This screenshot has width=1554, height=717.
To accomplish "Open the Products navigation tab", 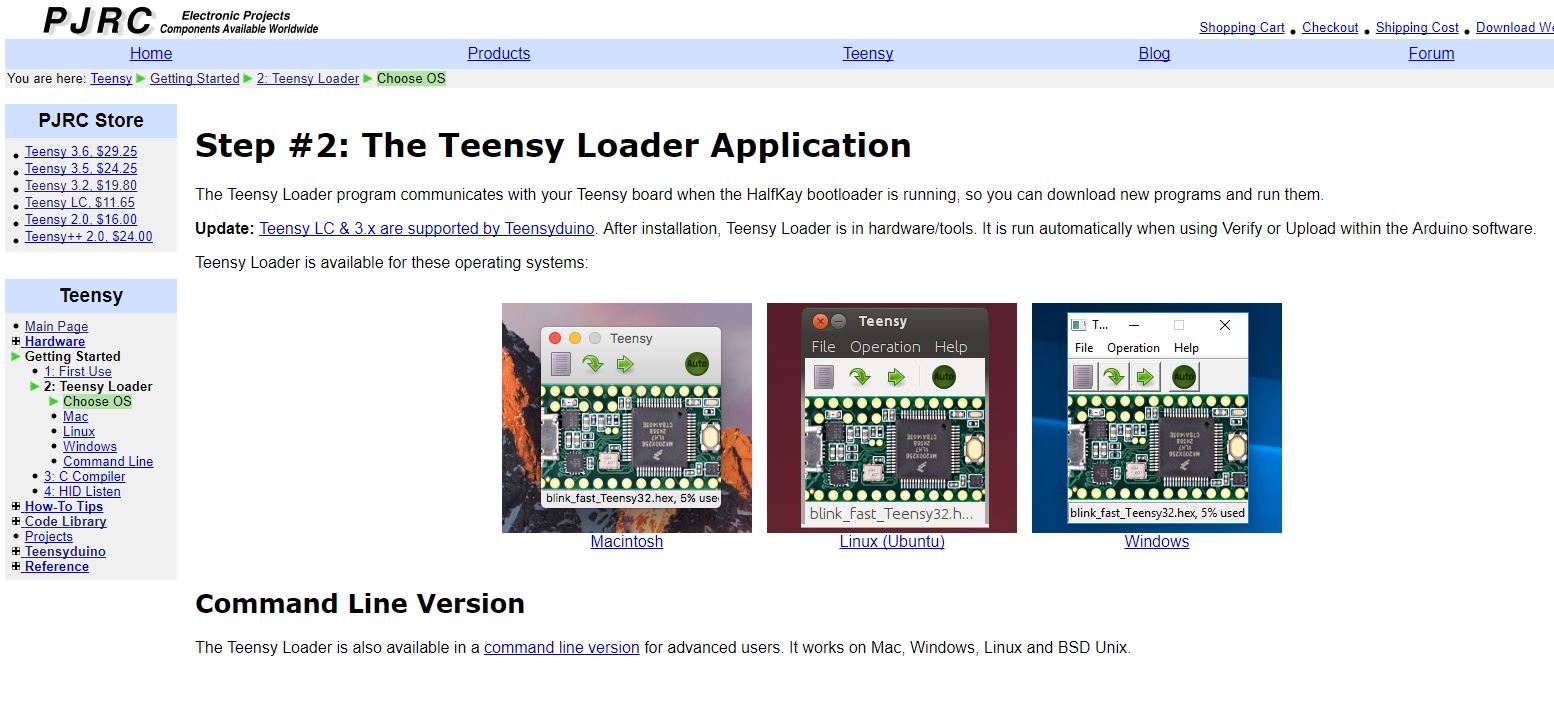I will point(499,54).
